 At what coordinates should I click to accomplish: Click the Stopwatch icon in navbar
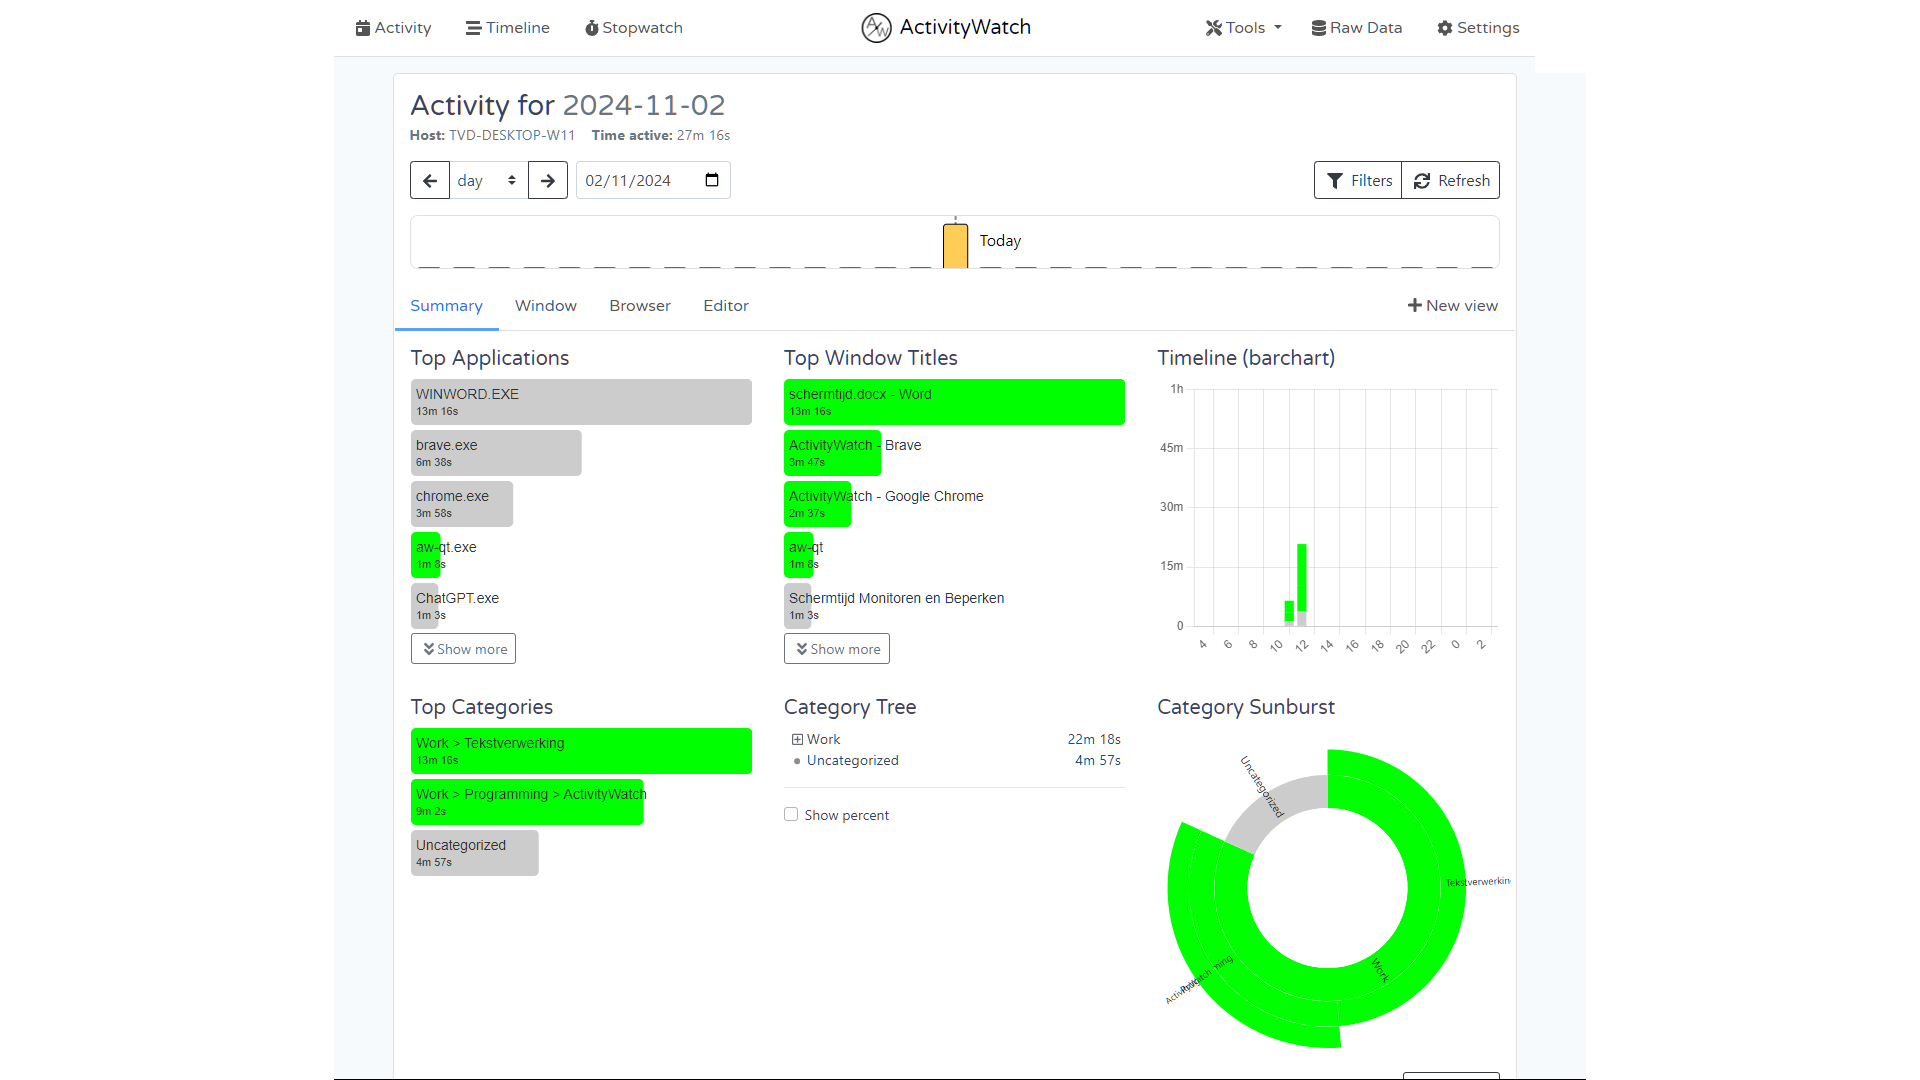click(x=591, y=28)
